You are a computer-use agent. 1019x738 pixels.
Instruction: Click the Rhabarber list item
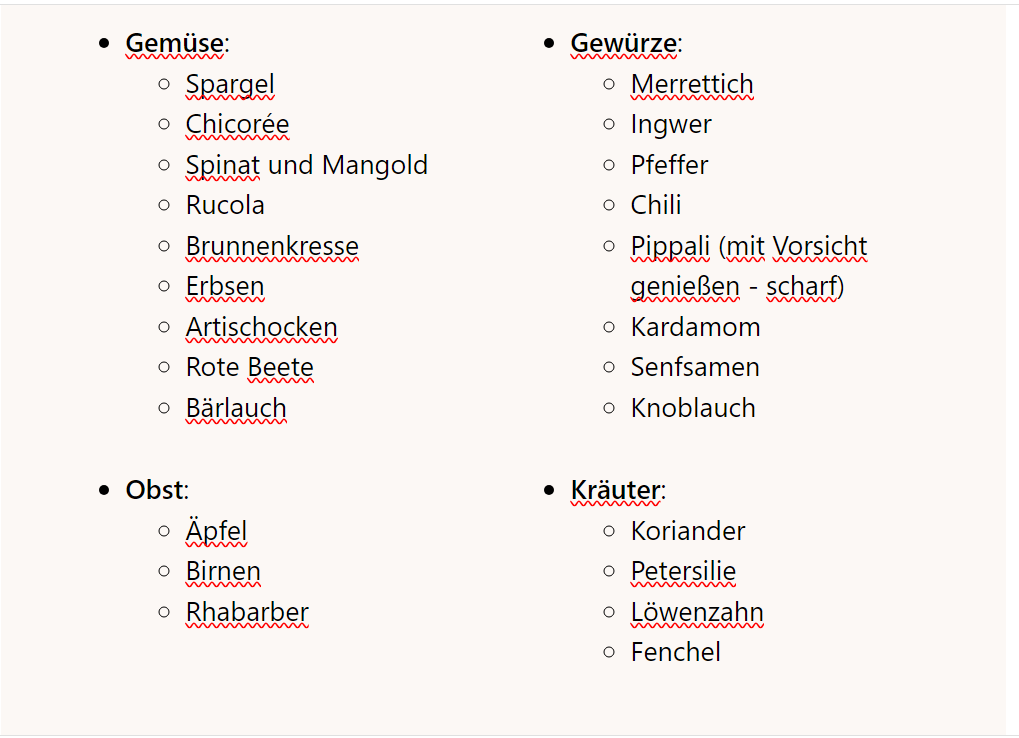pos(247,612)
